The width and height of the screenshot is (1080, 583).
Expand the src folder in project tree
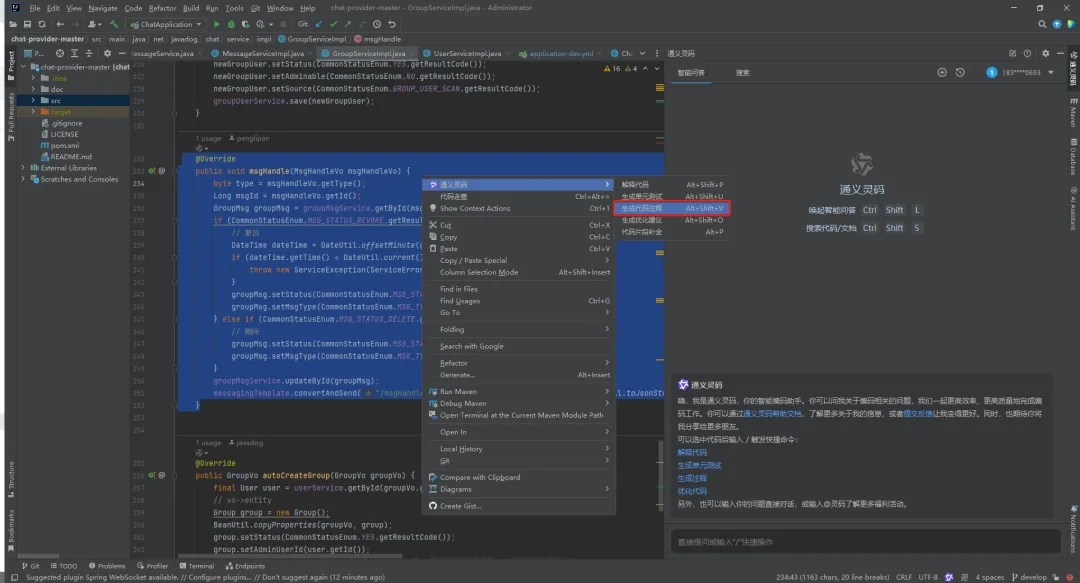point(33,101)
